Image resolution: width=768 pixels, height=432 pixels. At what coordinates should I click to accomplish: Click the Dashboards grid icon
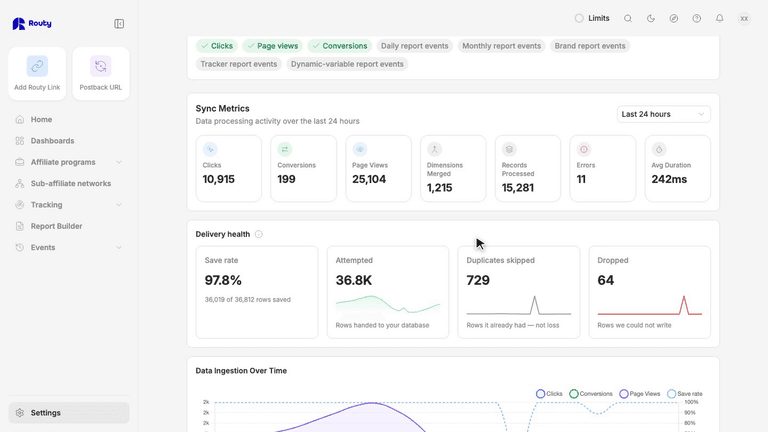(x=20, y=141)
